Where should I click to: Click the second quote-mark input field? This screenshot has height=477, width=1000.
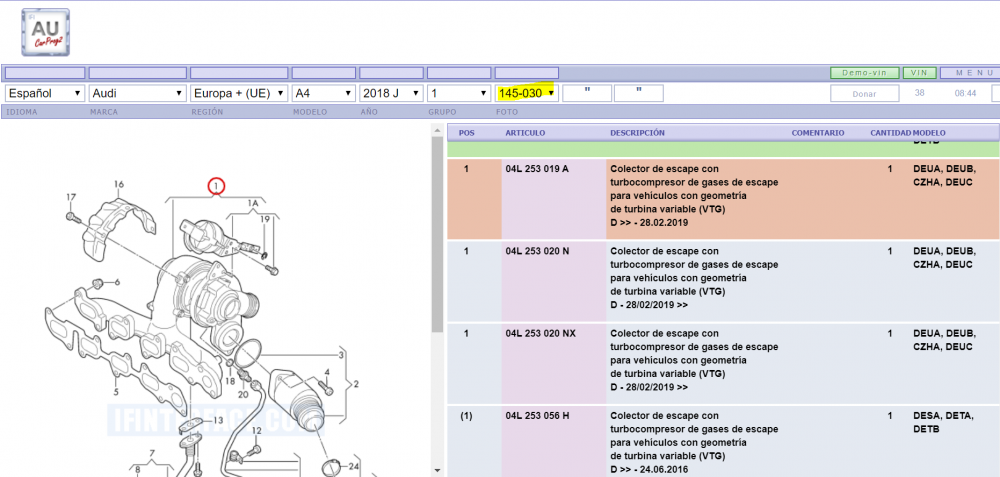click(638, 93)
